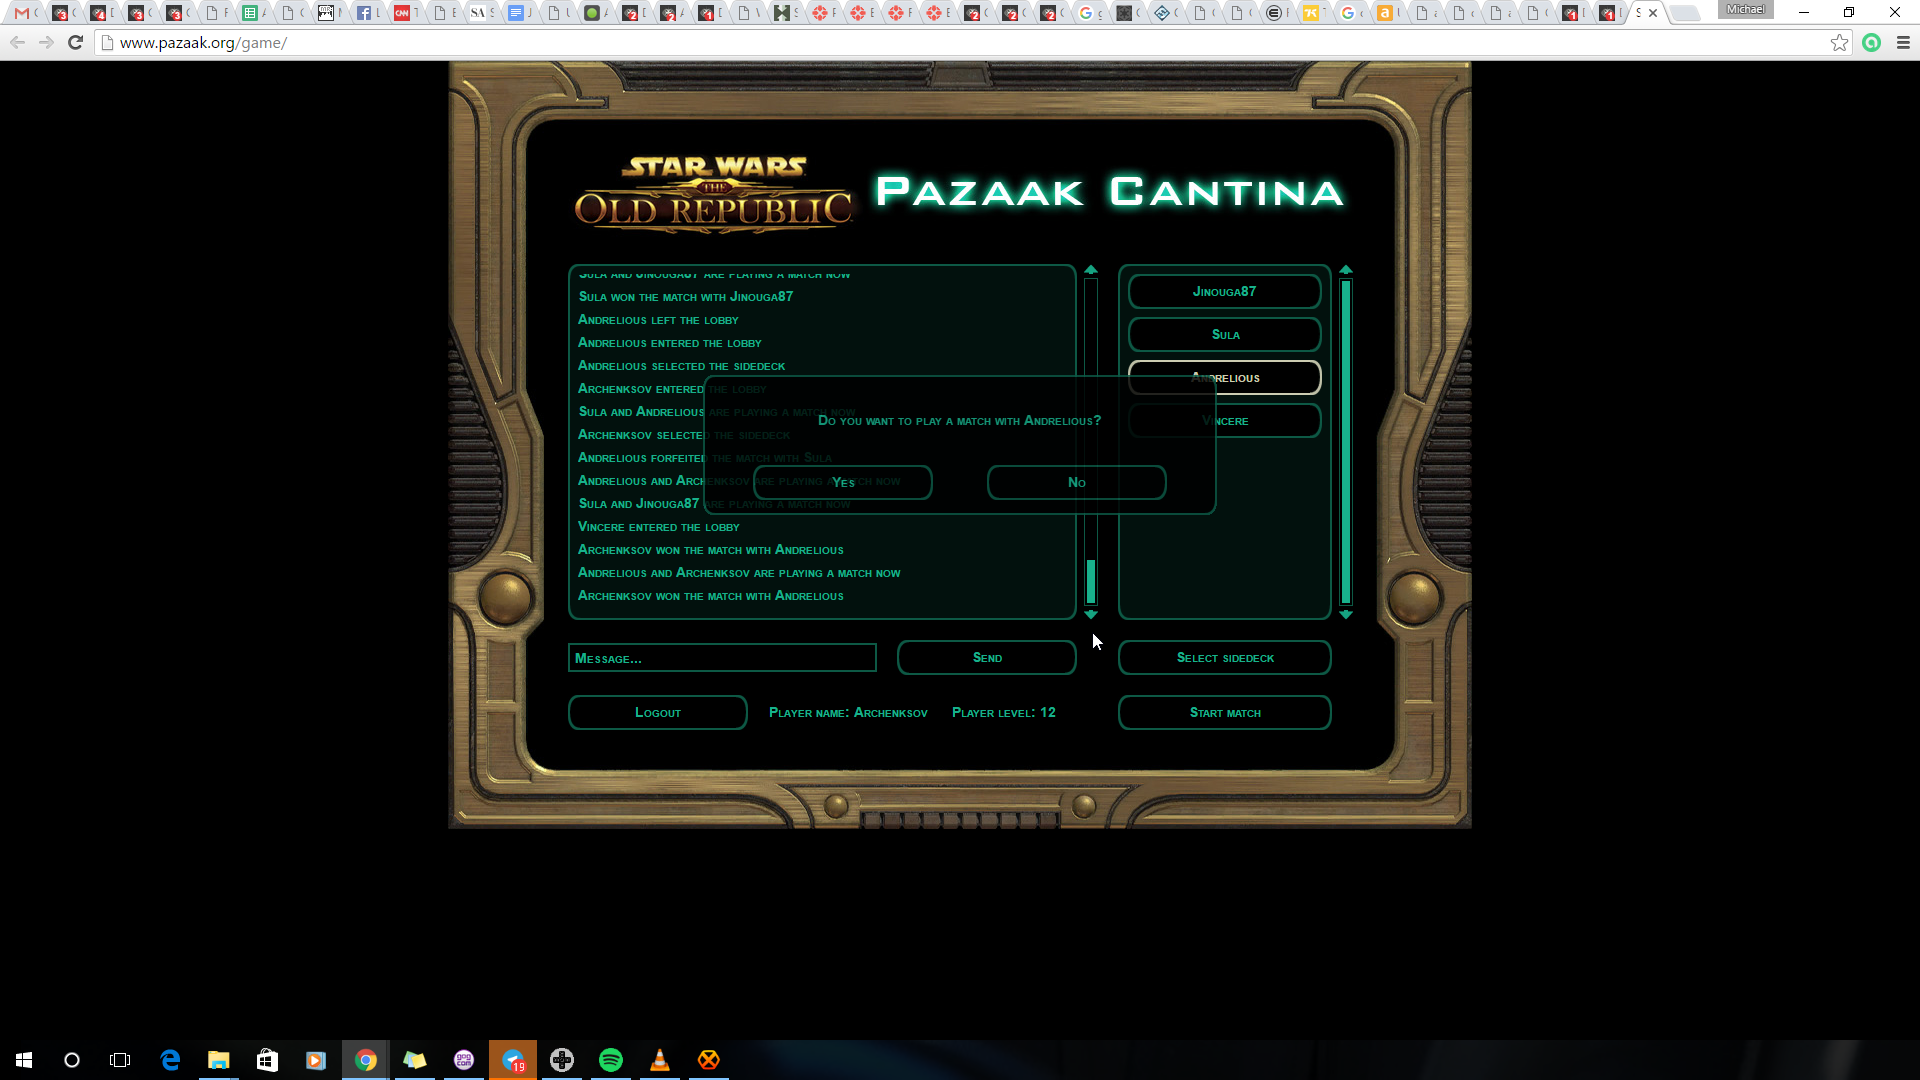Open GOG.com Galaxy from taskbar

(x=464, y=1060)
